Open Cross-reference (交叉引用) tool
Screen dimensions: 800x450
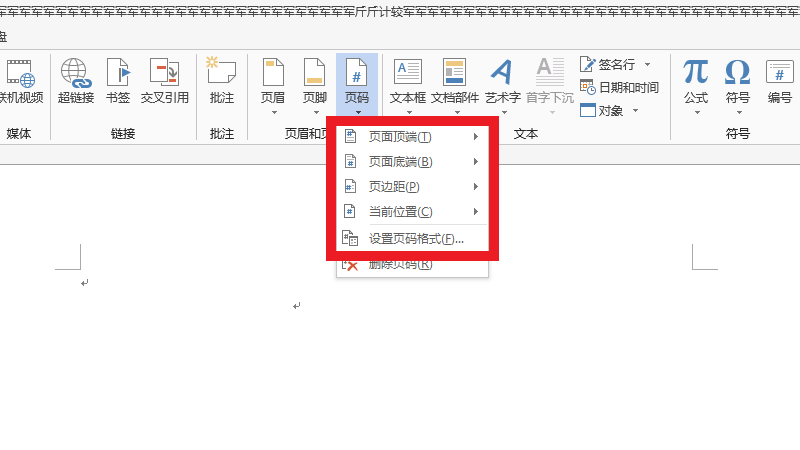[x=164, y=80]
